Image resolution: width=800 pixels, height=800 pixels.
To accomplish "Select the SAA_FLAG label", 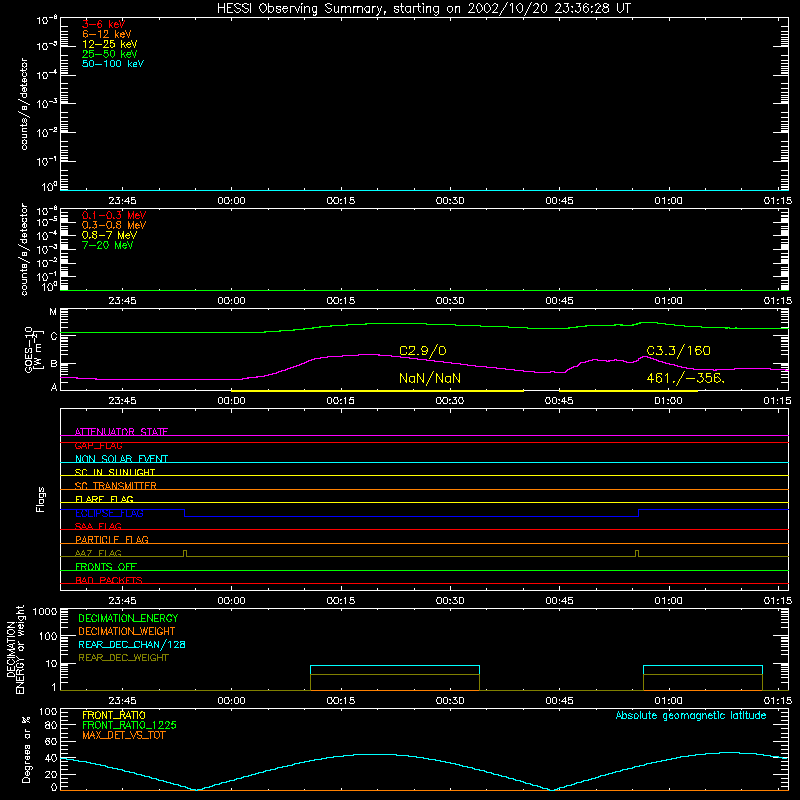I will (98, 526).
